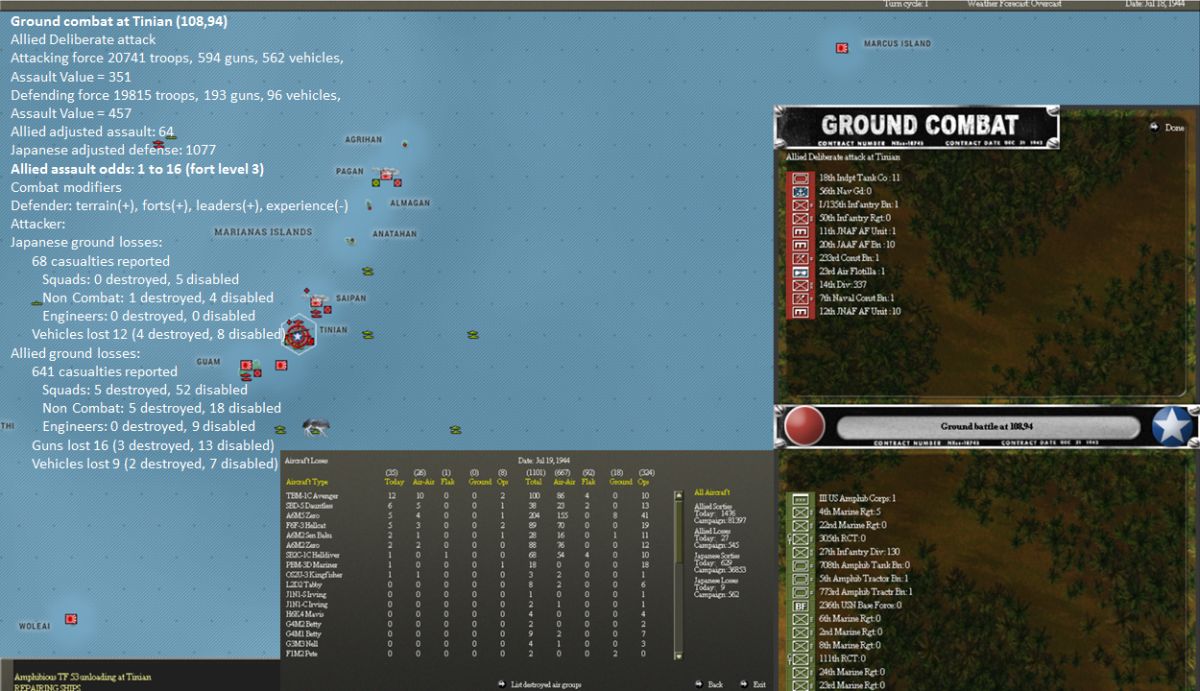Select the 233rd Const Bn unit icon
The image size is (1200, 691).
tap(800, 258)
